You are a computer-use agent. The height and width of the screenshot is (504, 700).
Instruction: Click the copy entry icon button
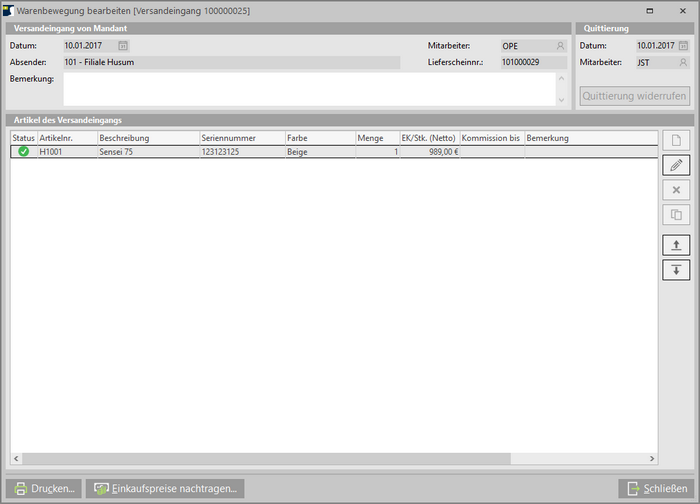point(676,214)
